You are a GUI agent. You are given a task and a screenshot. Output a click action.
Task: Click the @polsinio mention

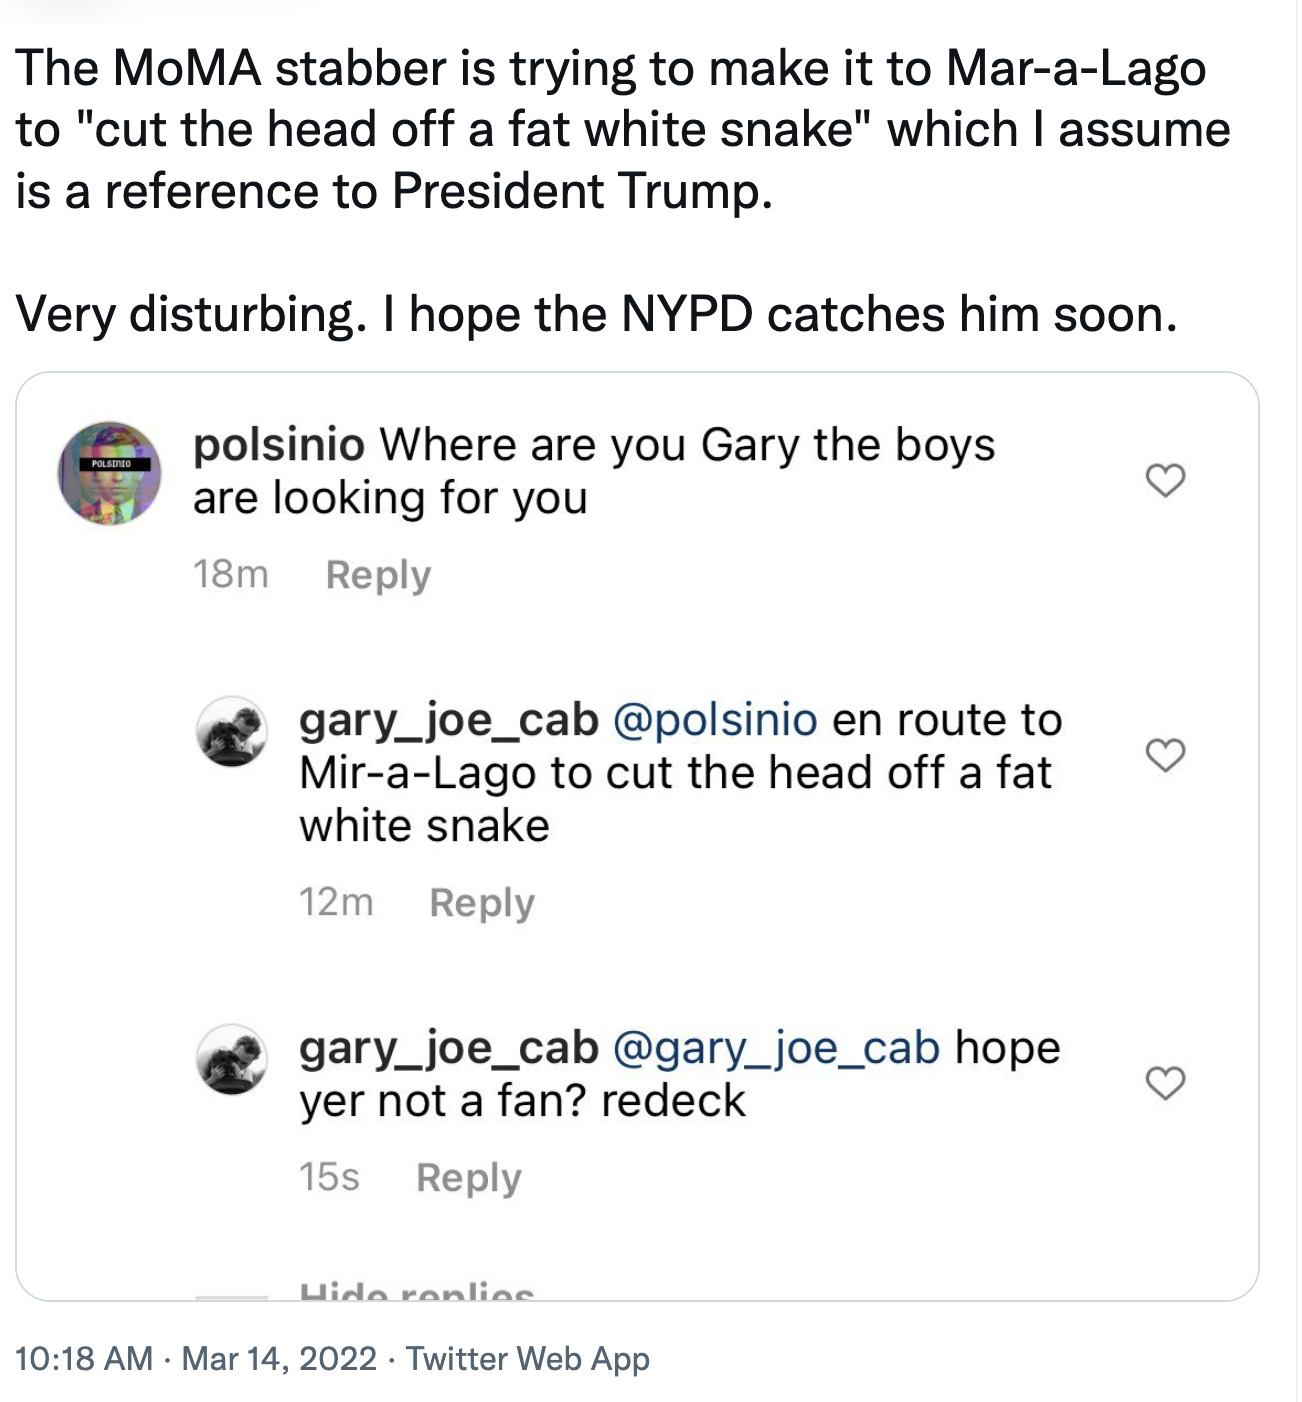pyautogui.click(x=714, y=720)
